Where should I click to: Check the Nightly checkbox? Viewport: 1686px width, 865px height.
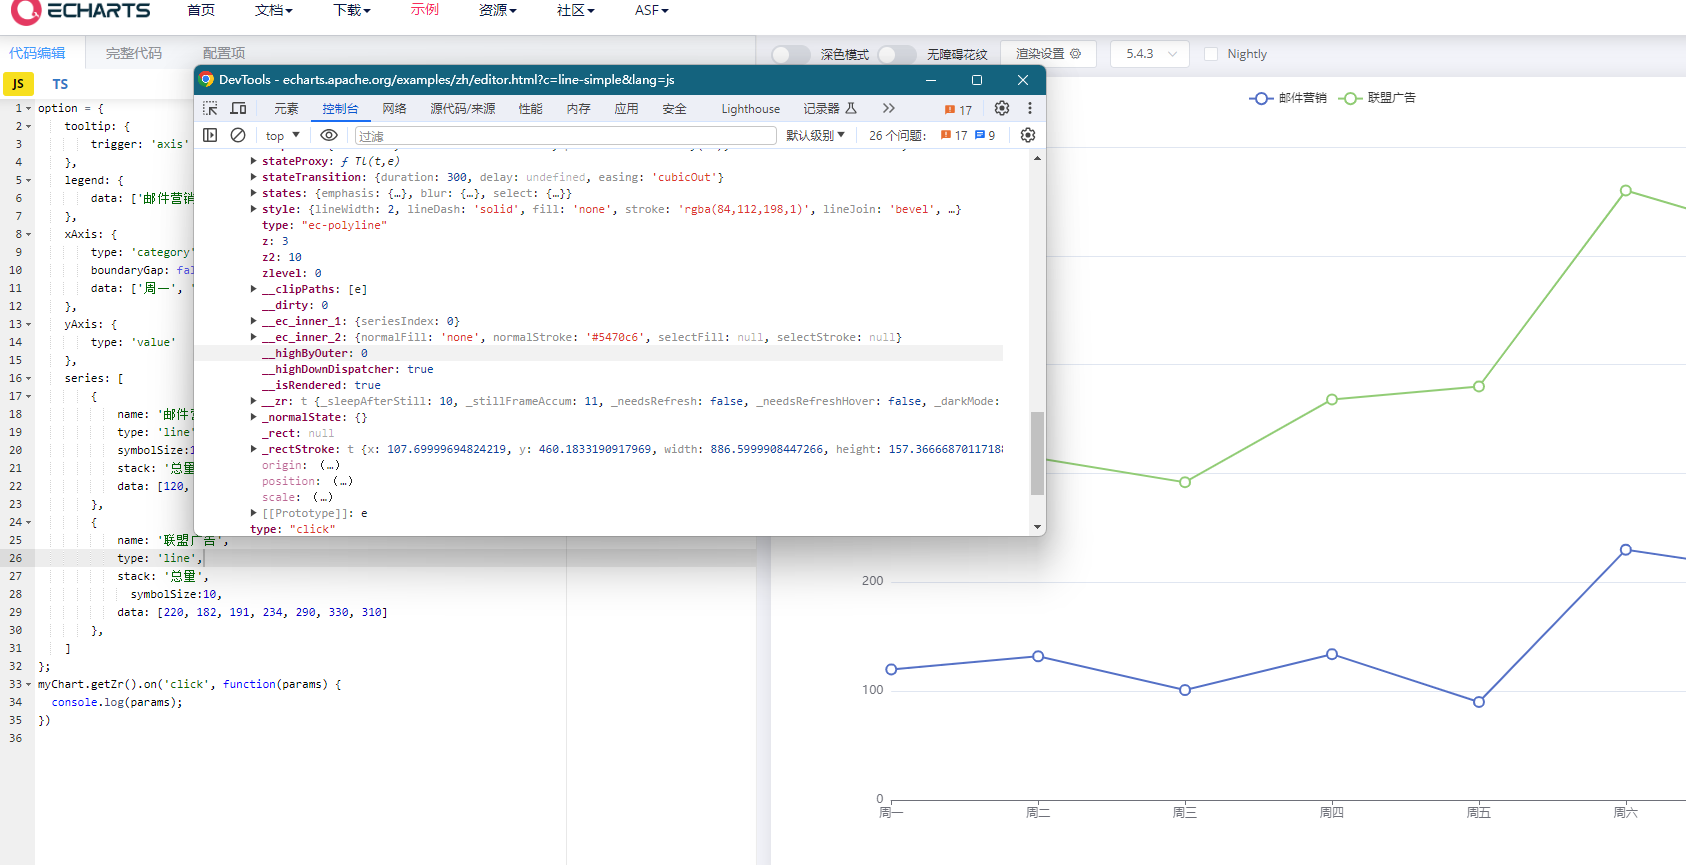point(1211,54)
